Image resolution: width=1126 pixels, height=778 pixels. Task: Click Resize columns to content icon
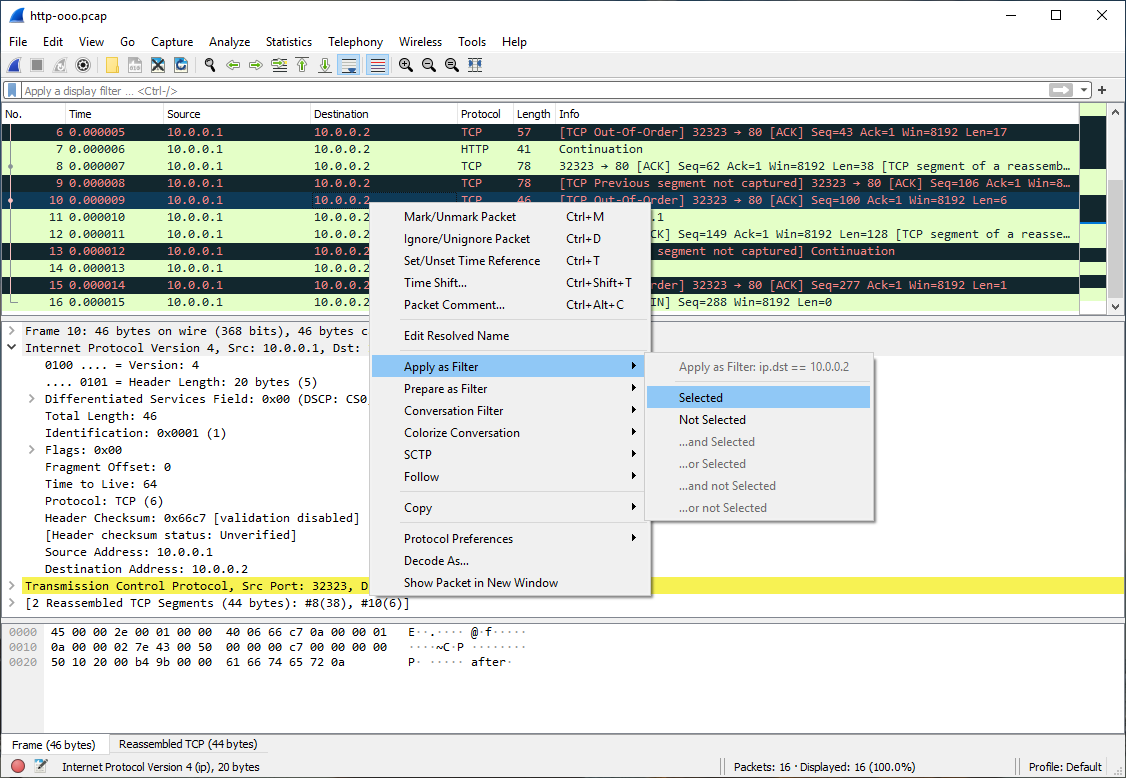coord(475,64)
